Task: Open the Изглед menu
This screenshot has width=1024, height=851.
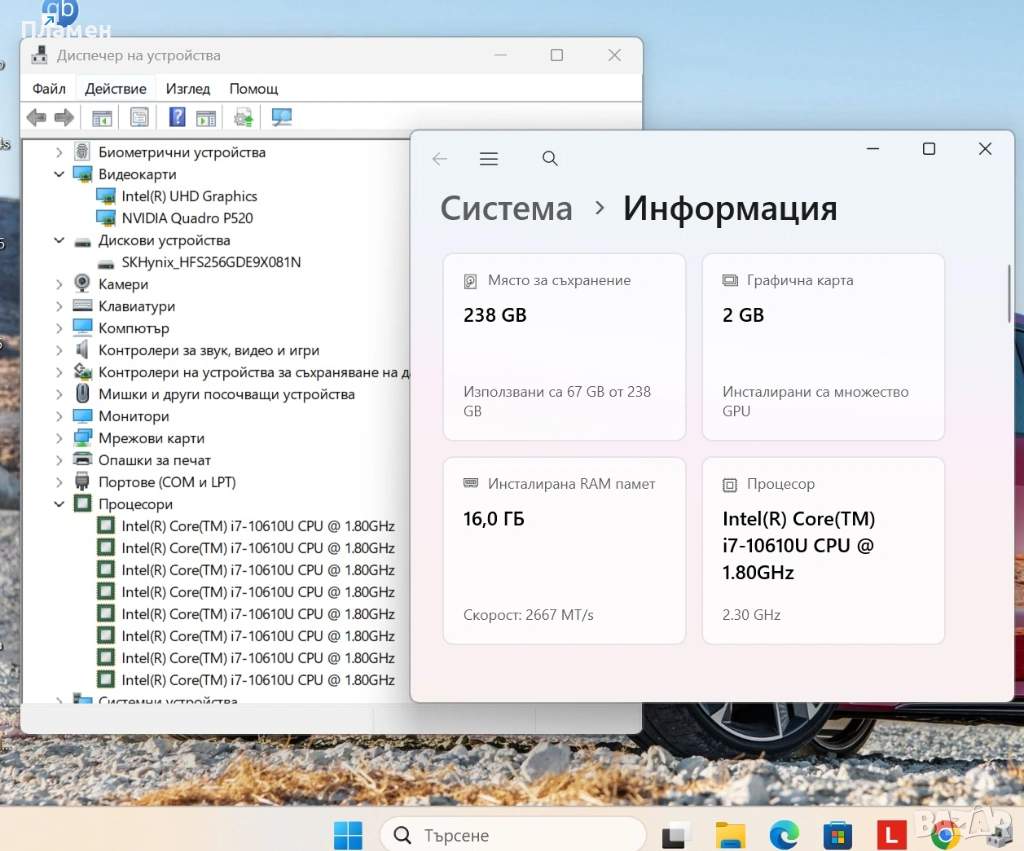Action: click(x=188, y=89)
